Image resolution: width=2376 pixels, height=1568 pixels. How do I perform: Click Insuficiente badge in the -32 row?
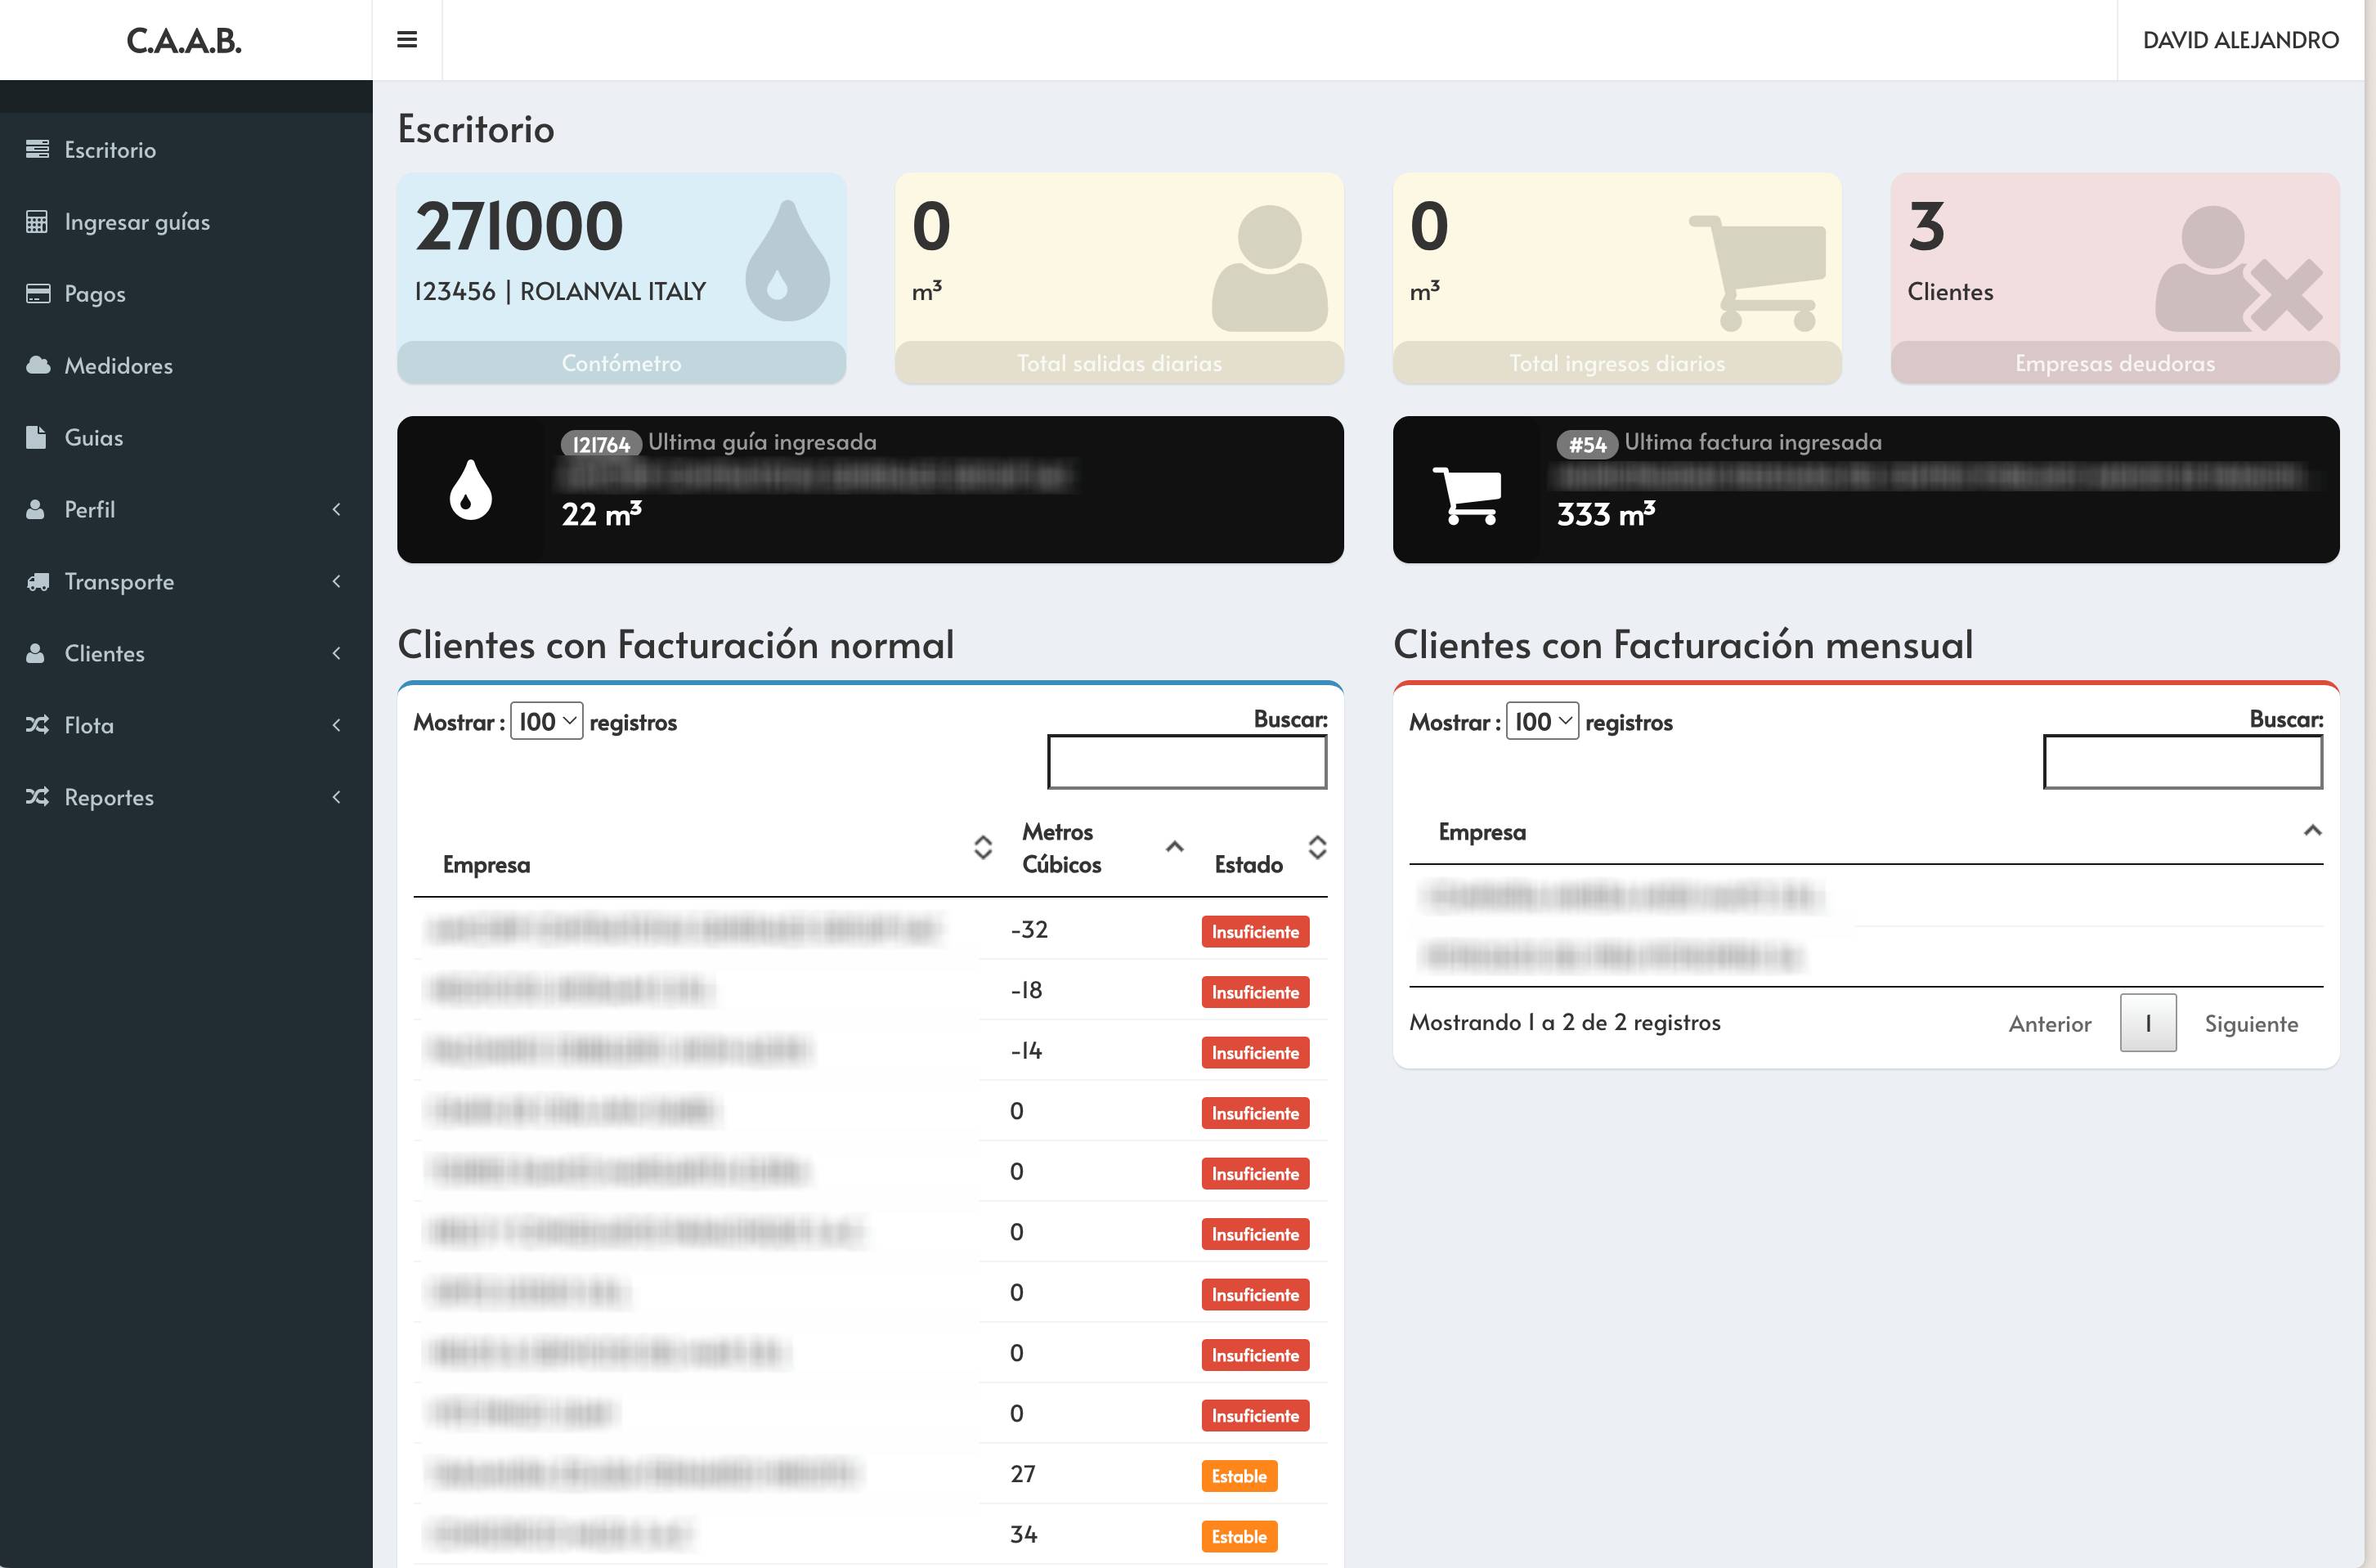(x=1255, y=932)
